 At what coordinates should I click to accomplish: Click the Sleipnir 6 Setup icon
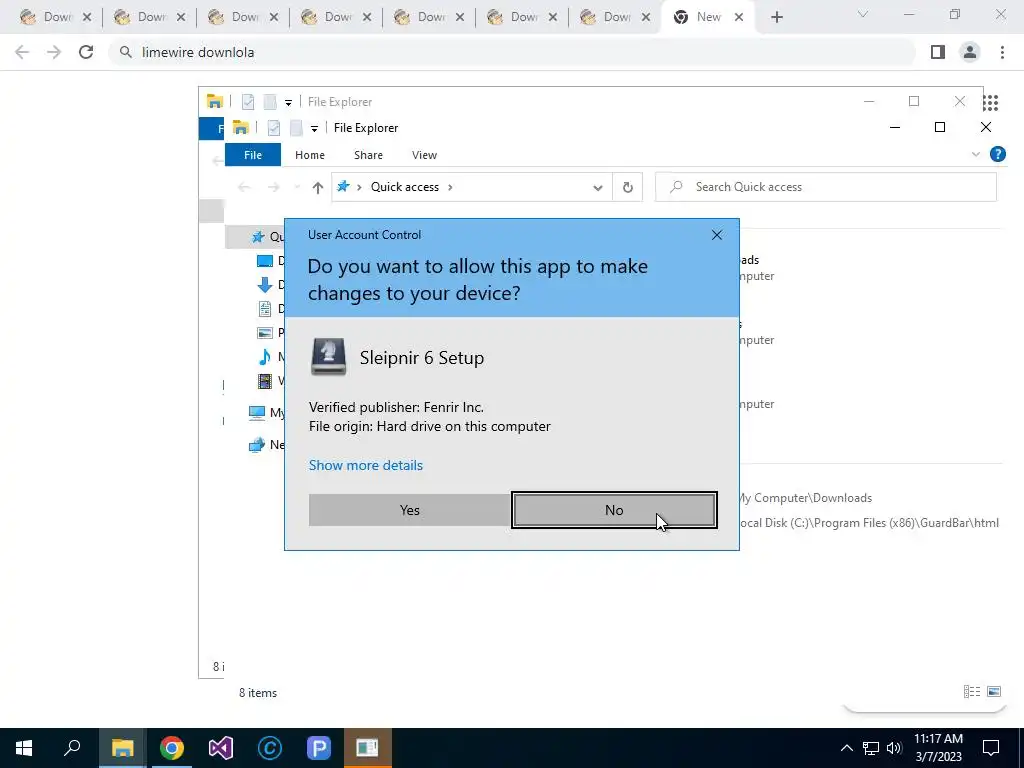pos(328,357)
